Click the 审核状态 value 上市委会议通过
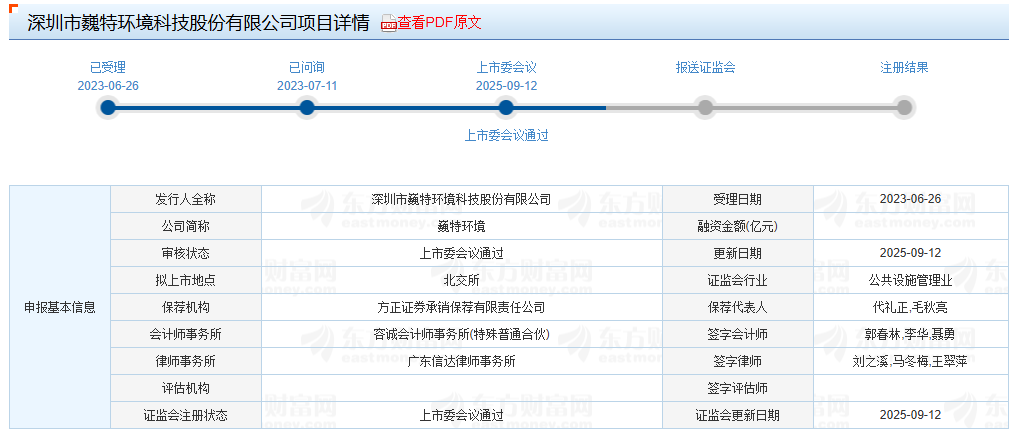Viewport: 1018px width, 432px height. pyautogui.click(x=462, y=253)
